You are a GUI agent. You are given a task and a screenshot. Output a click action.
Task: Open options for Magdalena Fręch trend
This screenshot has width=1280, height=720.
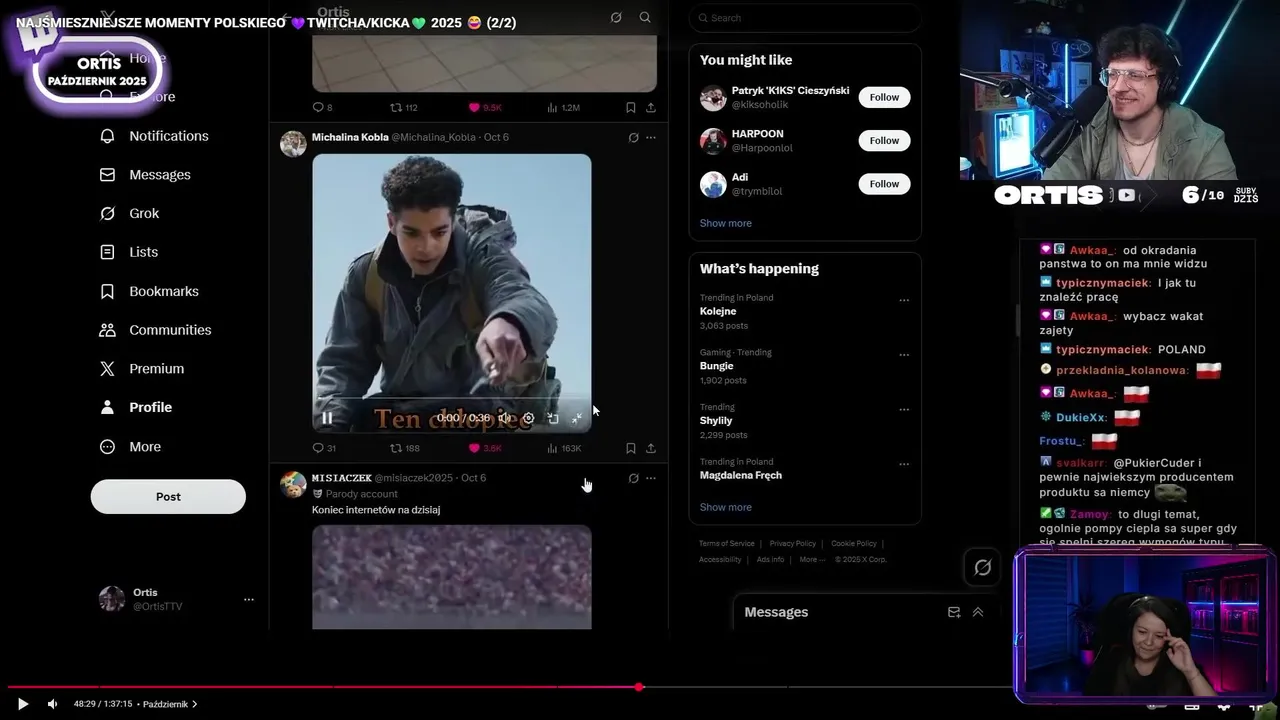click(x=904, y=464)
